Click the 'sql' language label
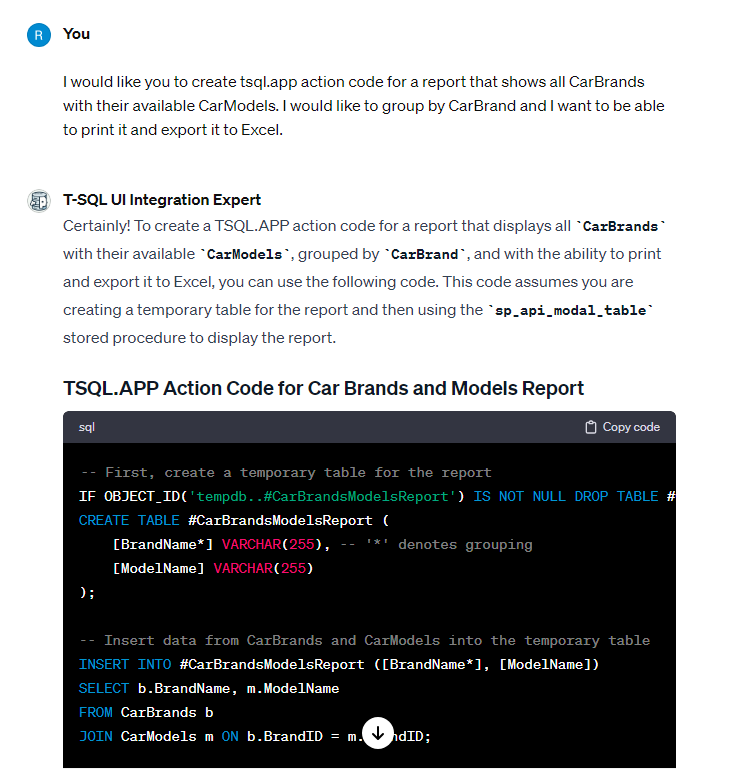 pyautogui.click(x=86, y=427)
